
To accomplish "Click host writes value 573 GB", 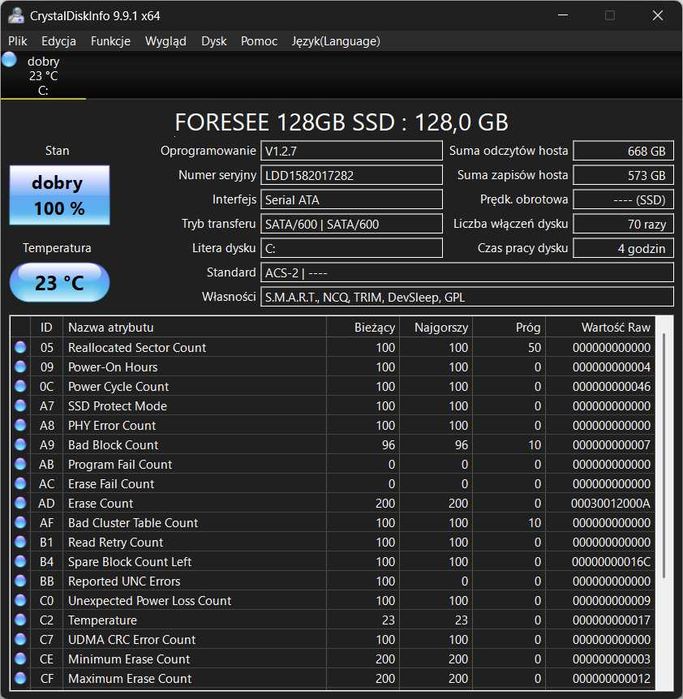I will pyautogui.click(x=623, y=175).
